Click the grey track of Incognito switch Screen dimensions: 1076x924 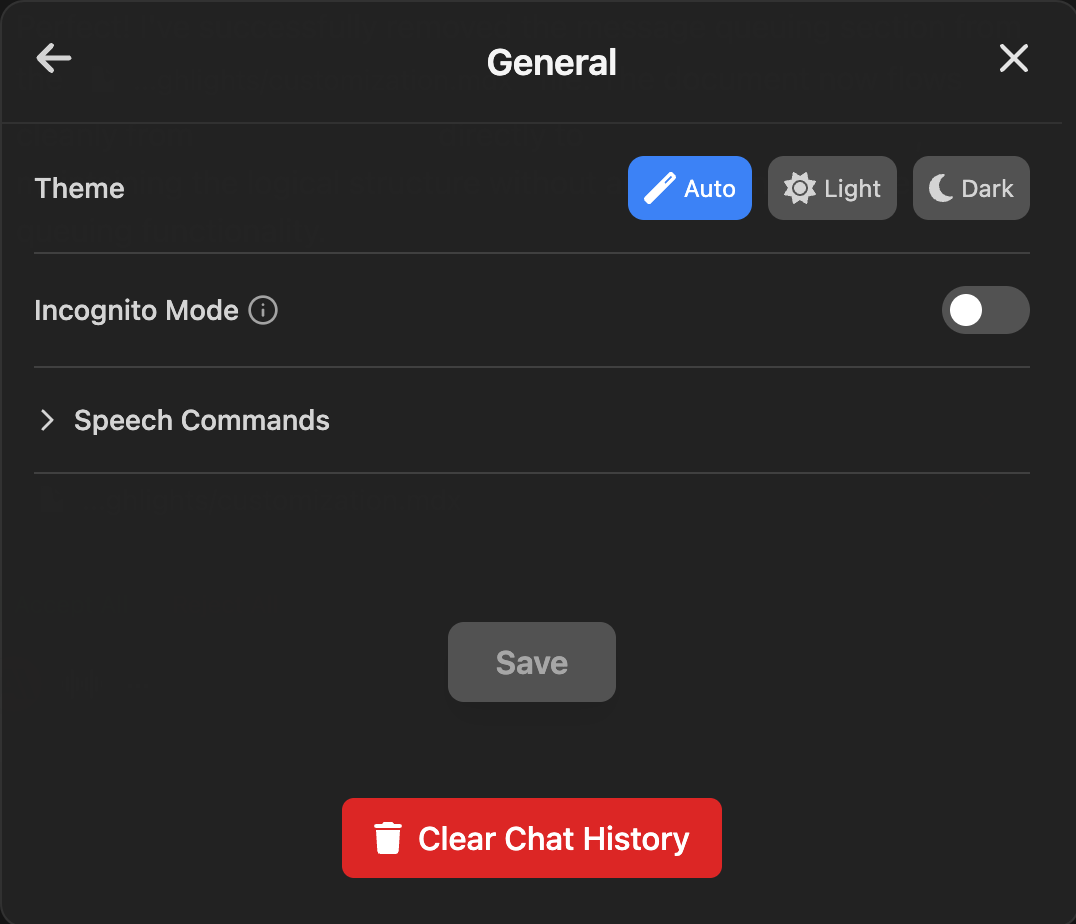coord(1007,311)
